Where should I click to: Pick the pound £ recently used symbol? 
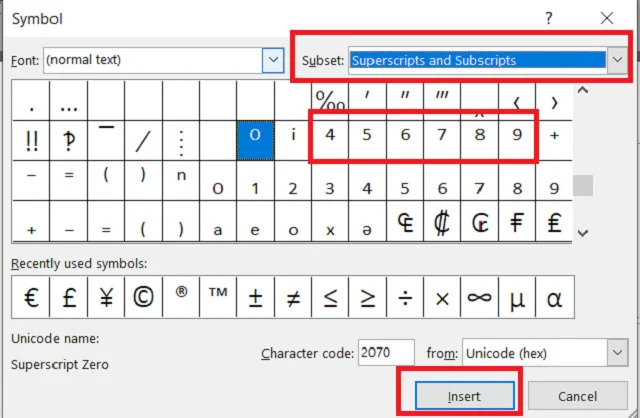point(69,297)
